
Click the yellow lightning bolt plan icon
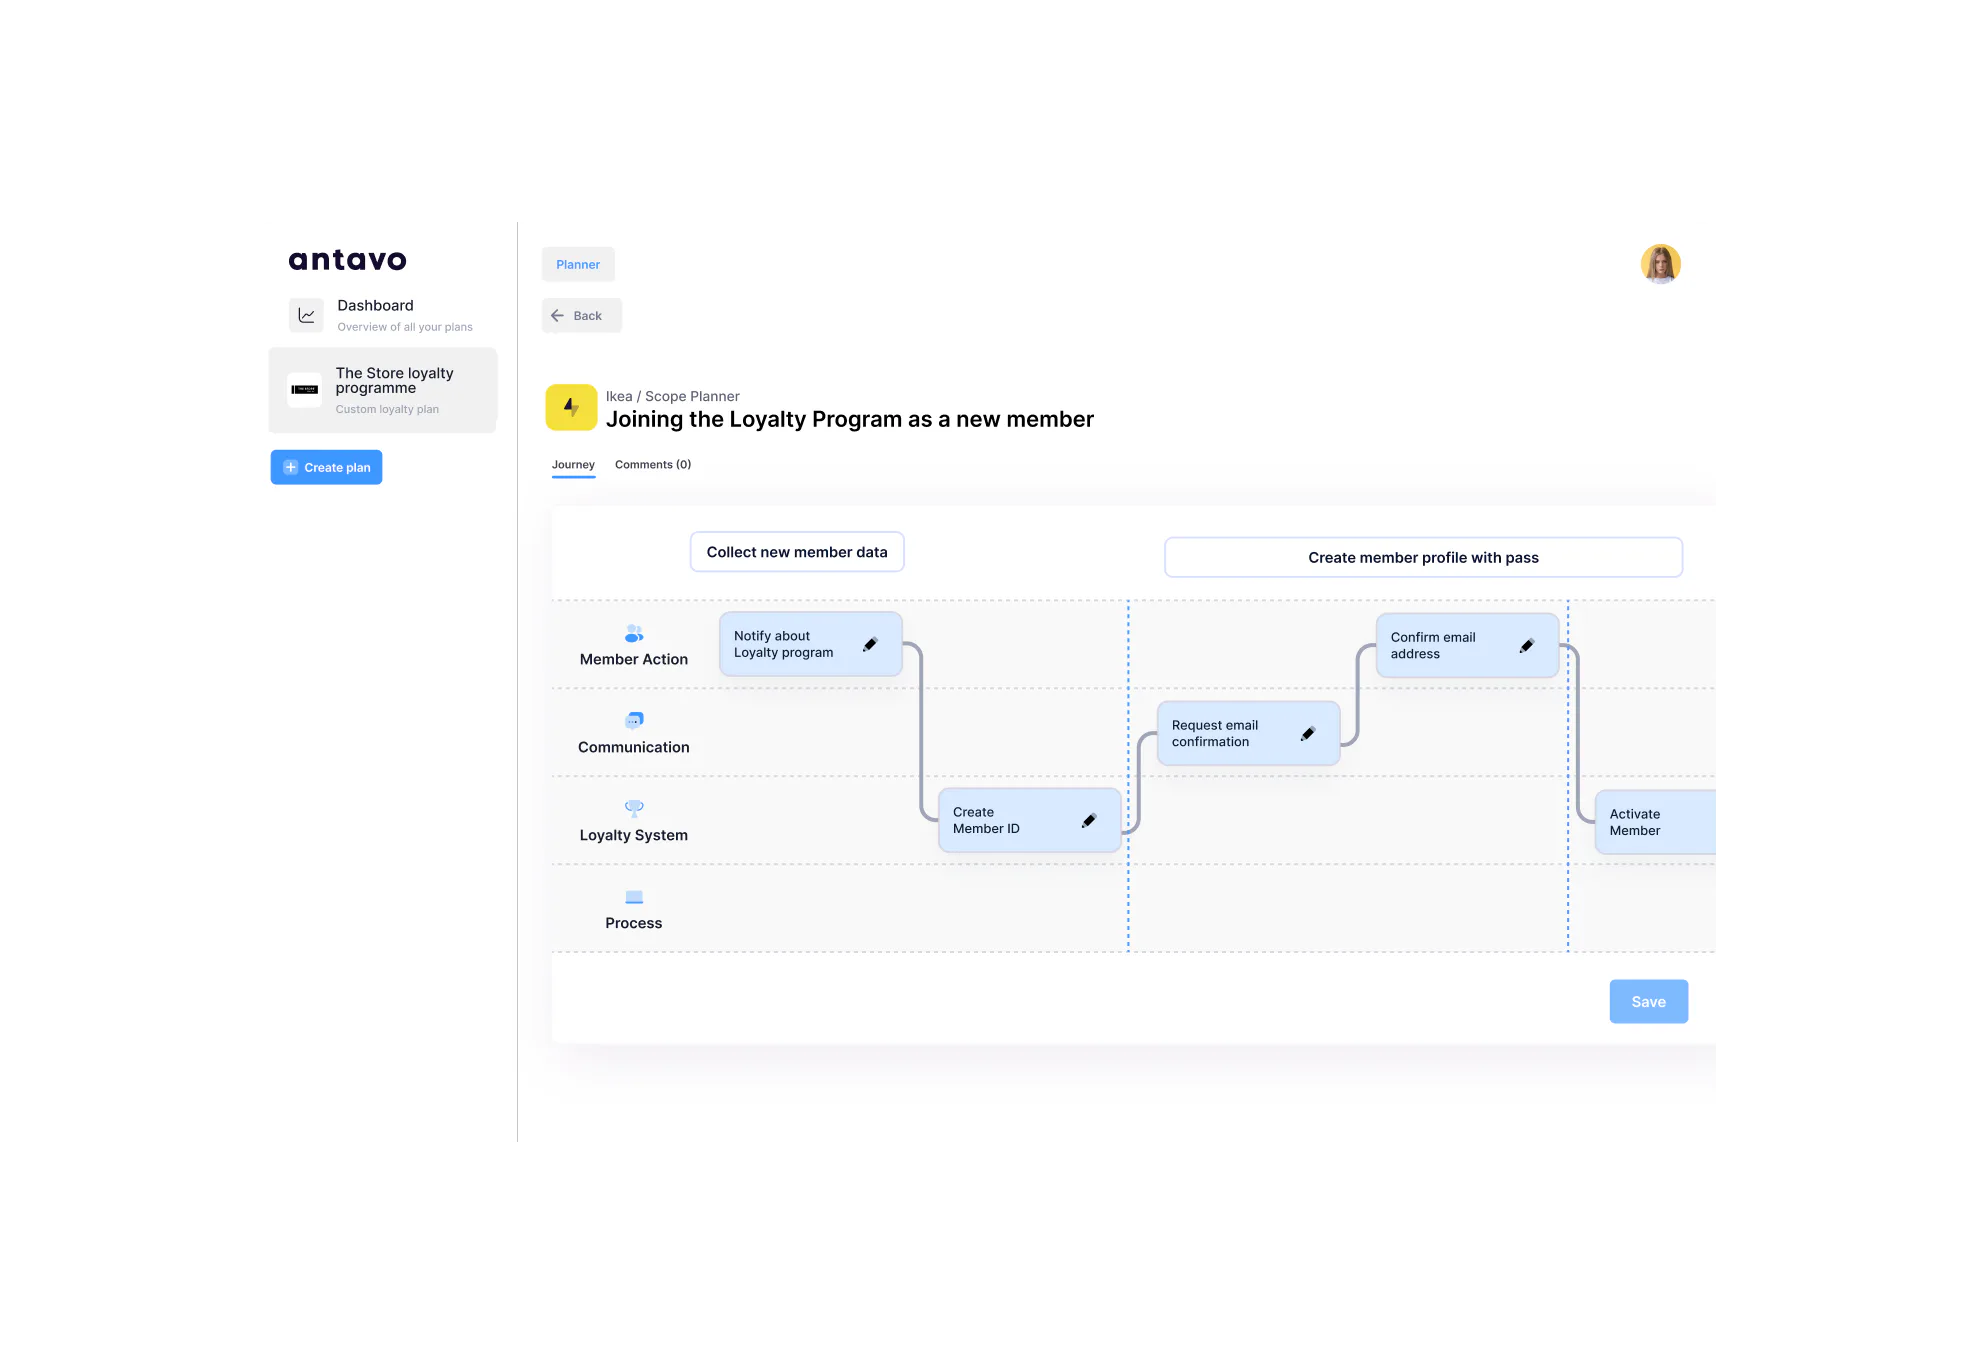(x=571, y=407)
